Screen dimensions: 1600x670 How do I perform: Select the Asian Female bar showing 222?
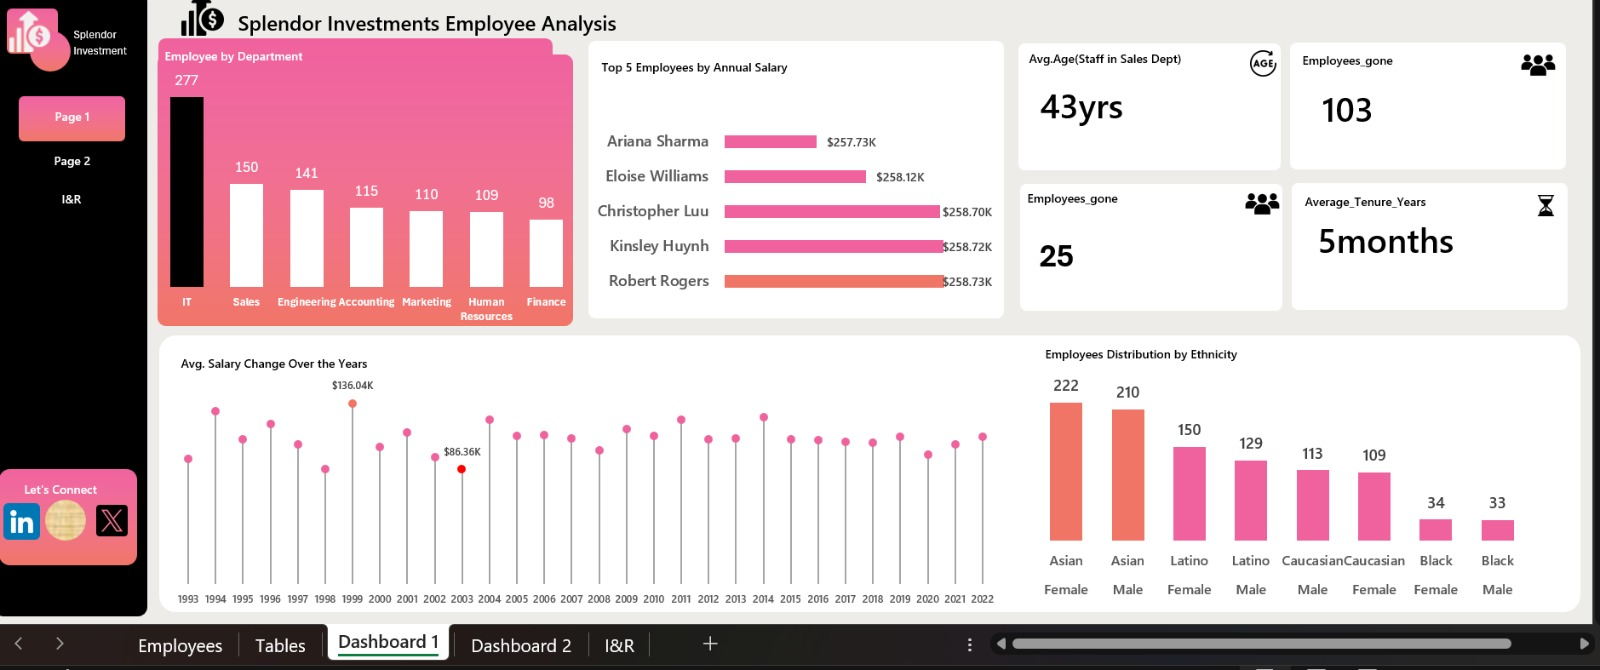(1066, 472)
